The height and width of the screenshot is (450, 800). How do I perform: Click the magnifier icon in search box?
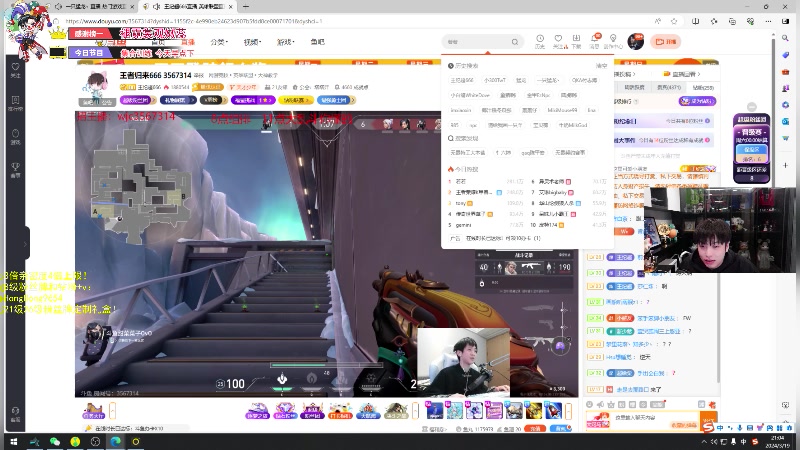(x=515, y=42)
